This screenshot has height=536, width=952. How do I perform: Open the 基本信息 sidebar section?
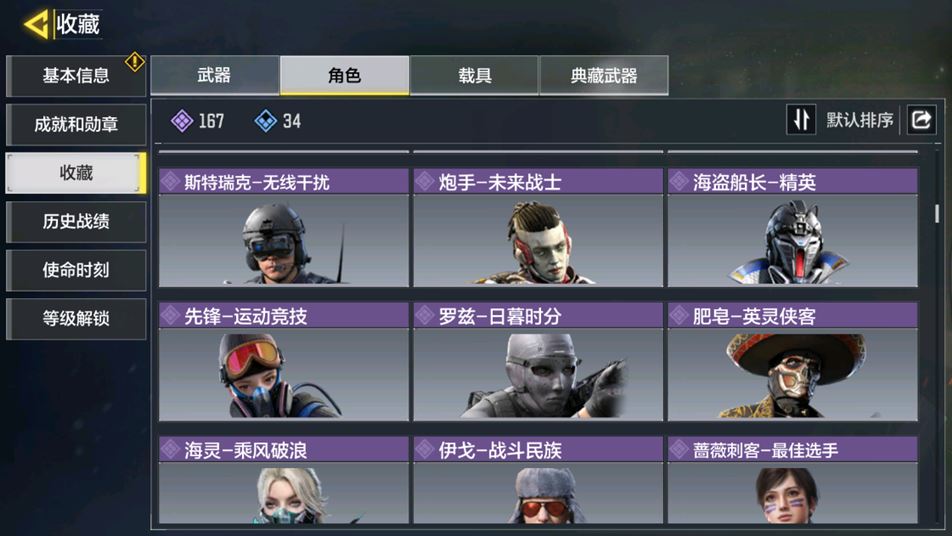click(x=76, y=76)
